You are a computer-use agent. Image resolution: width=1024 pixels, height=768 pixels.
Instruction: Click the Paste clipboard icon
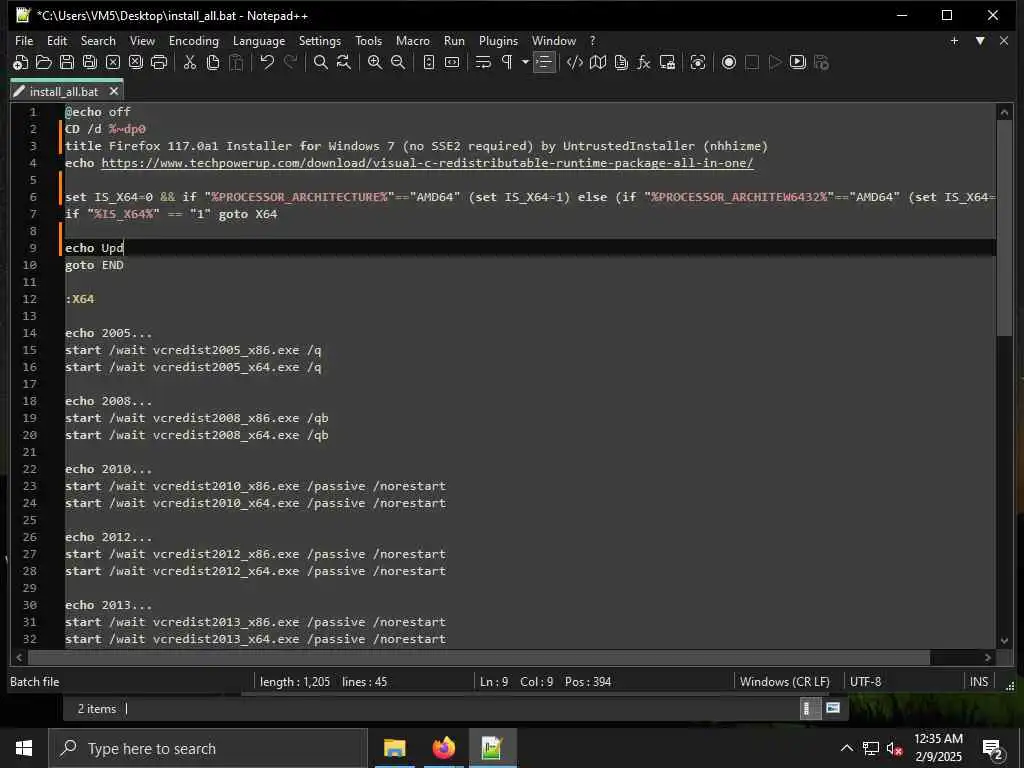[x=236, y=63]
